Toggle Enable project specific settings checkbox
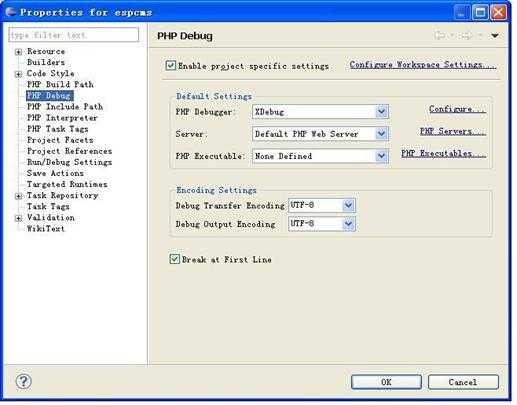The width and height of the screenshot is (517, 405). coord(170,65)
